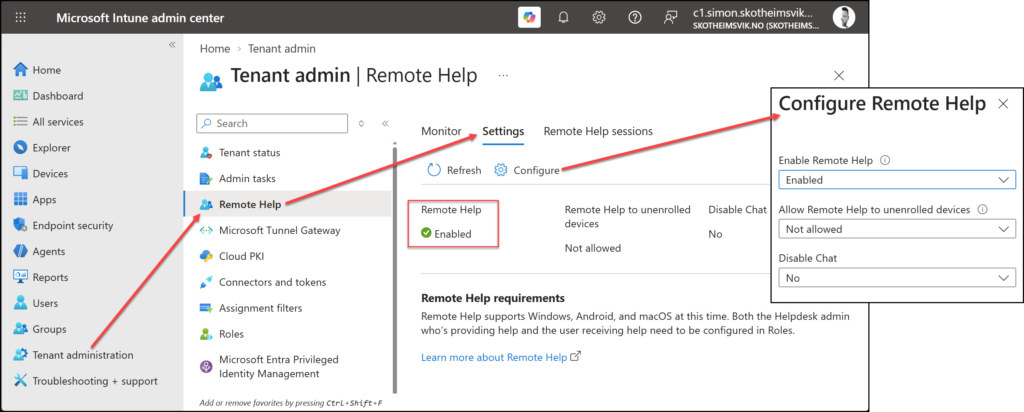The image size is (1024, 412).
Task: Switch to the Settings tab
Action: click(503, 131)
